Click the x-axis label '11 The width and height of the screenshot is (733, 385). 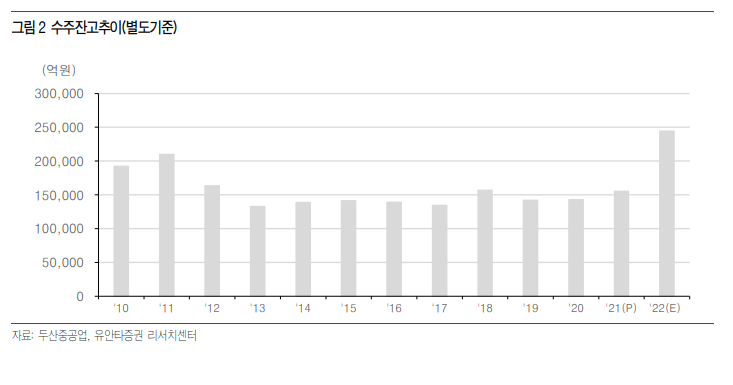coord(166,308)
